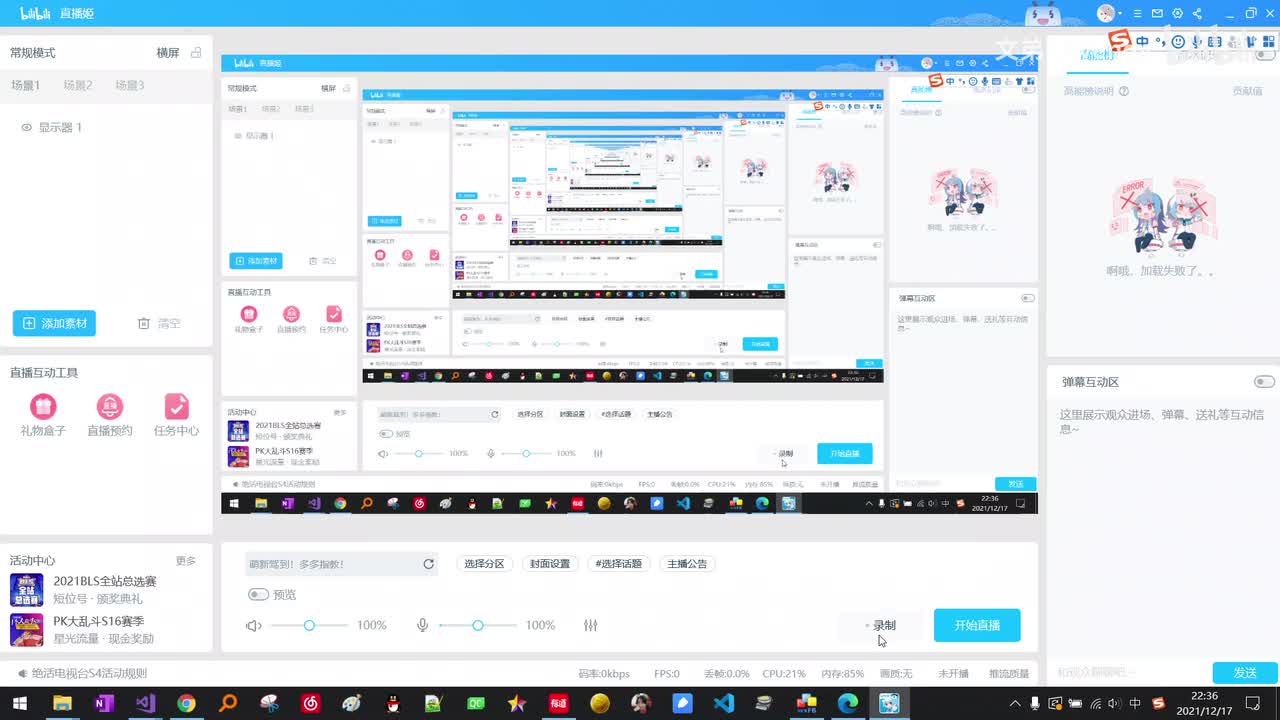Click the share icon in title bar
The width and height of the screenshot is (1280, 720).
pyautogui.click(x=1197, y=14)
